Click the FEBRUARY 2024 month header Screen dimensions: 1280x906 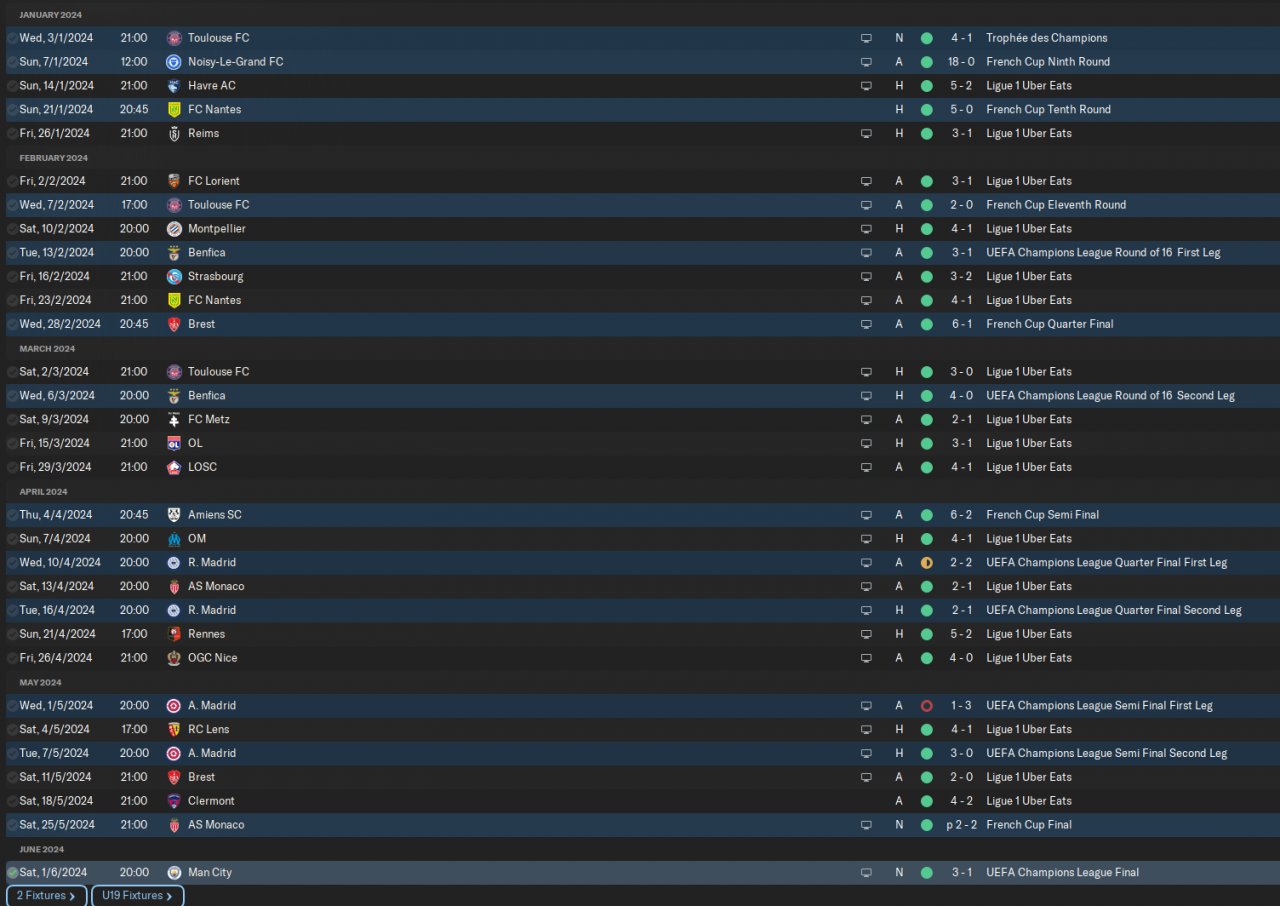pyautogui.click(x=53, y=158)
